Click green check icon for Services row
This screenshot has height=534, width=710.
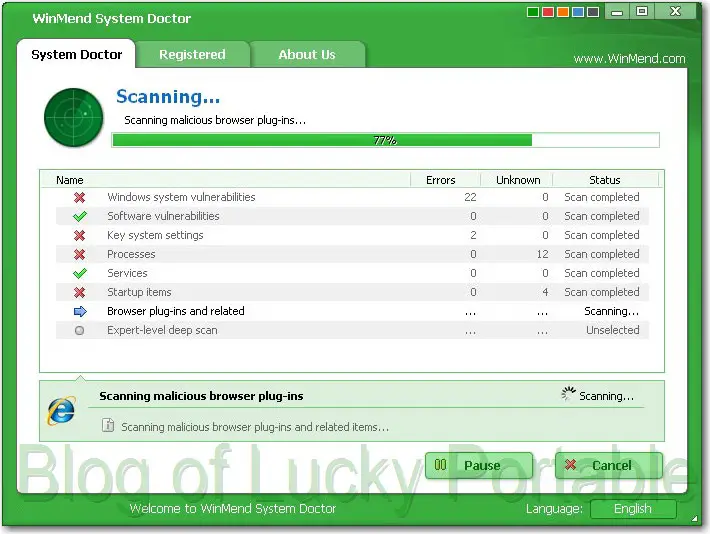pos(80,274)
